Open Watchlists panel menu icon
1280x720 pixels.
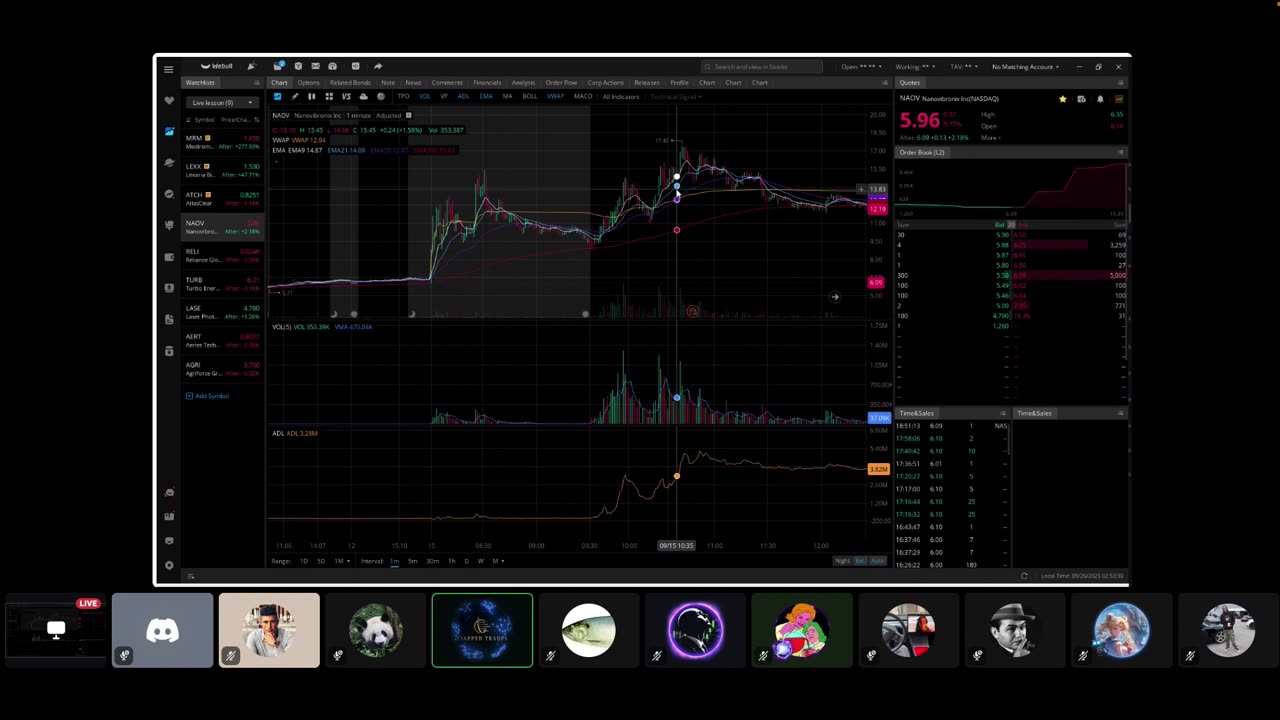click(257, 83)
